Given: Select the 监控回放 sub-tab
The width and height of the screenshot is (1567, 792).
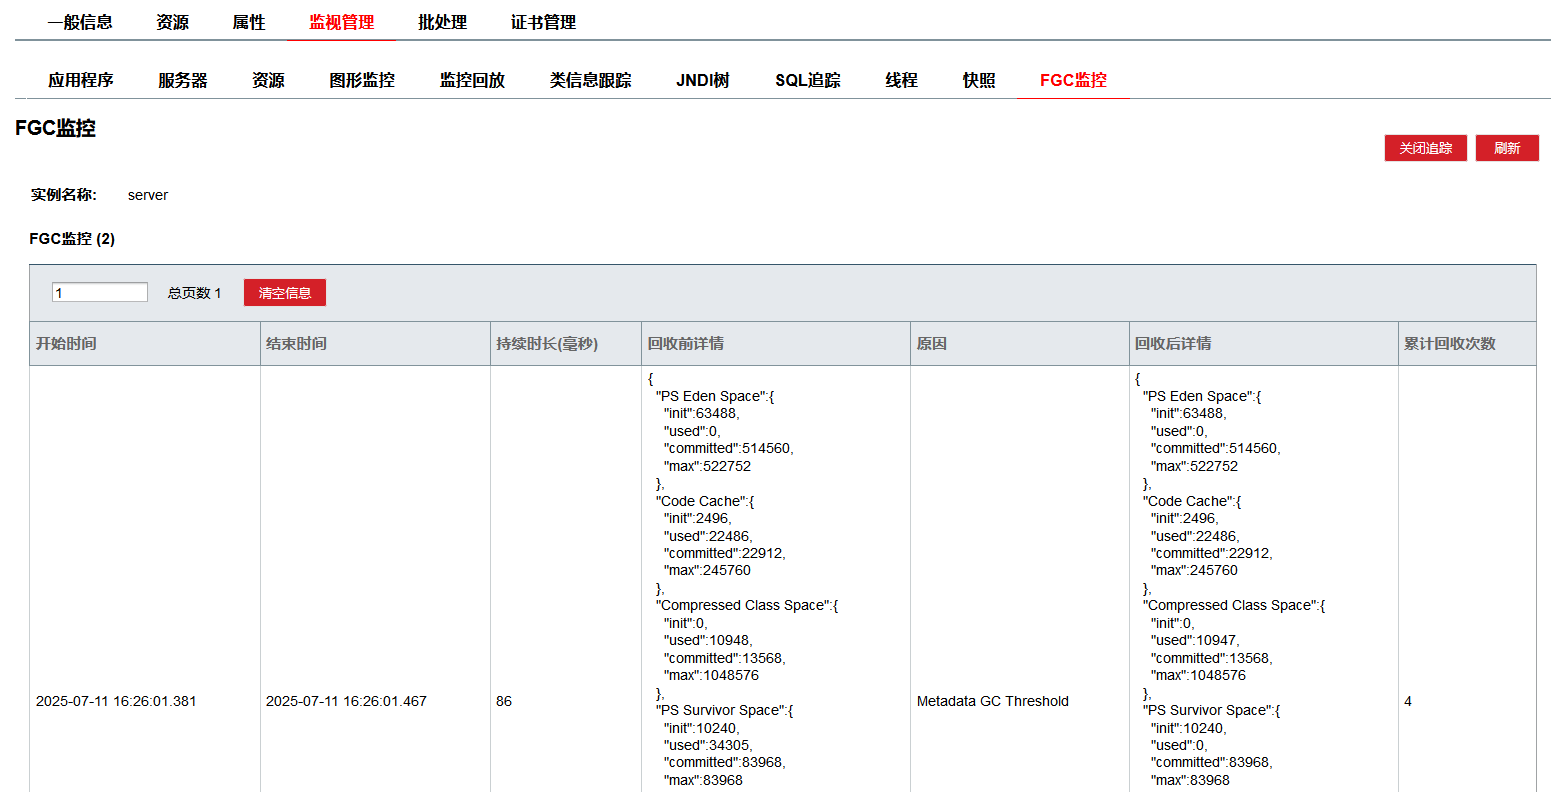Looking at the screenshot, I should (x=472, y=80).
